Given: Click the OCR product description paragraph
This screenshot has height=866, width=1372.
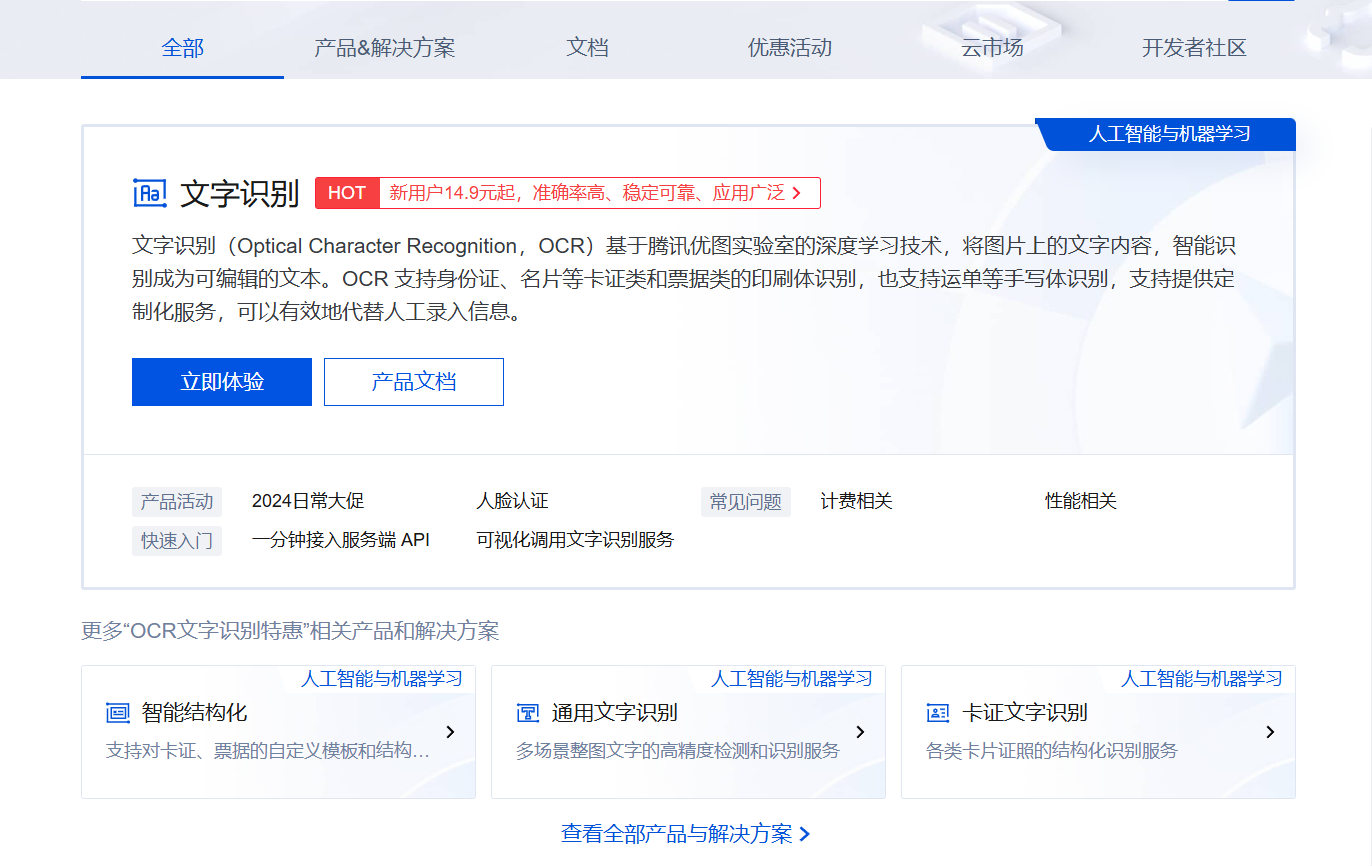Looking at the screenshot, I should 685,279.
